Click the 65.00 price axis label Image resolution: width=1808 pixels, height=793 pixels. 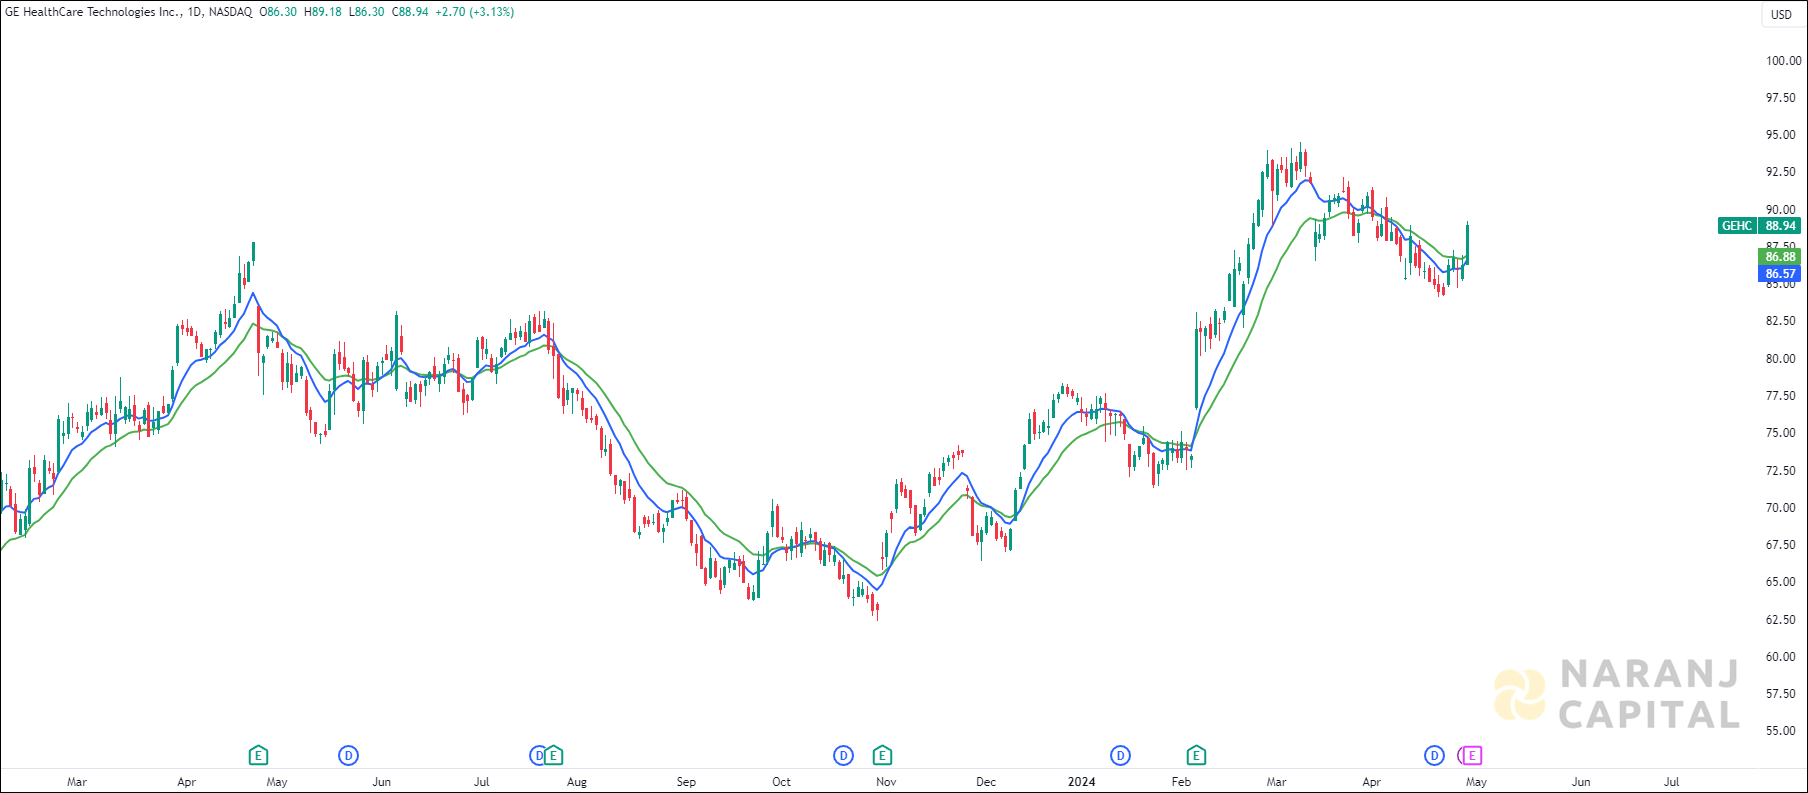1780,582
